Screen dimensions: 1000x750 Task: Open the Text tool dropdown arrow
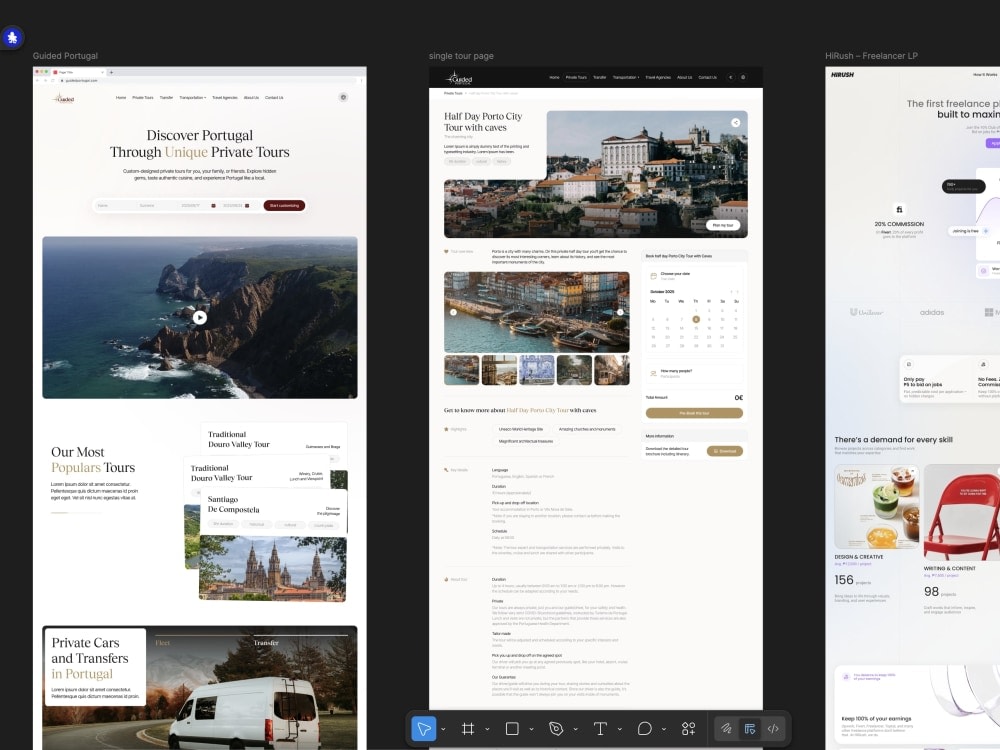tap(619, 729)
